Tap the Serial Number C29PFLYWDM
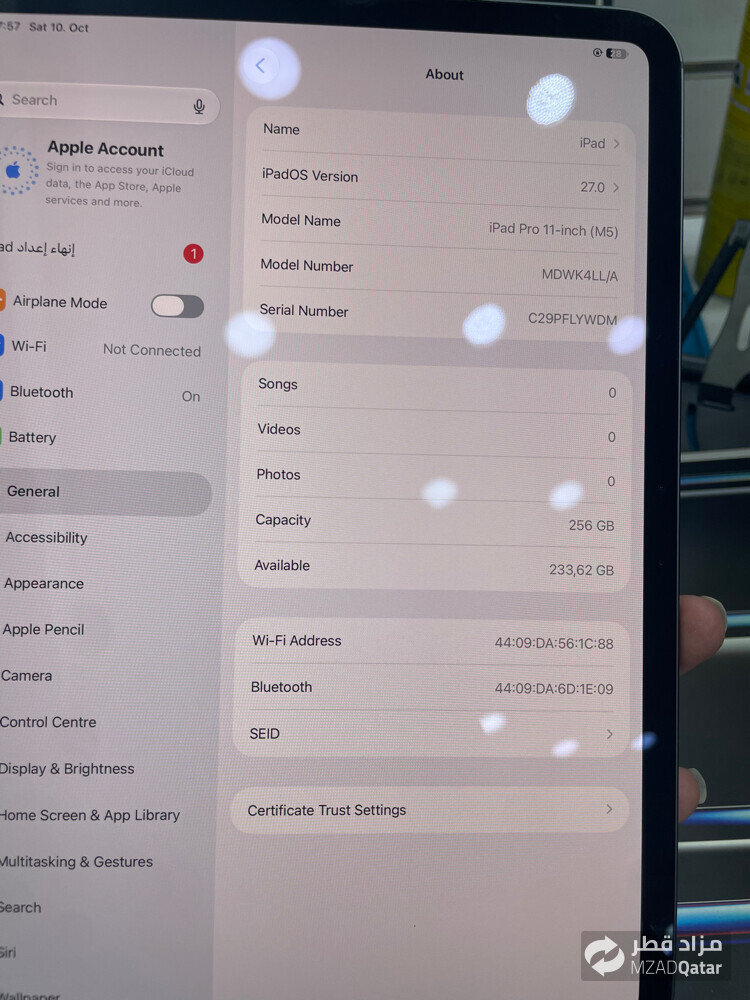This screenshot has height=1000, width=750. (572, 319)
